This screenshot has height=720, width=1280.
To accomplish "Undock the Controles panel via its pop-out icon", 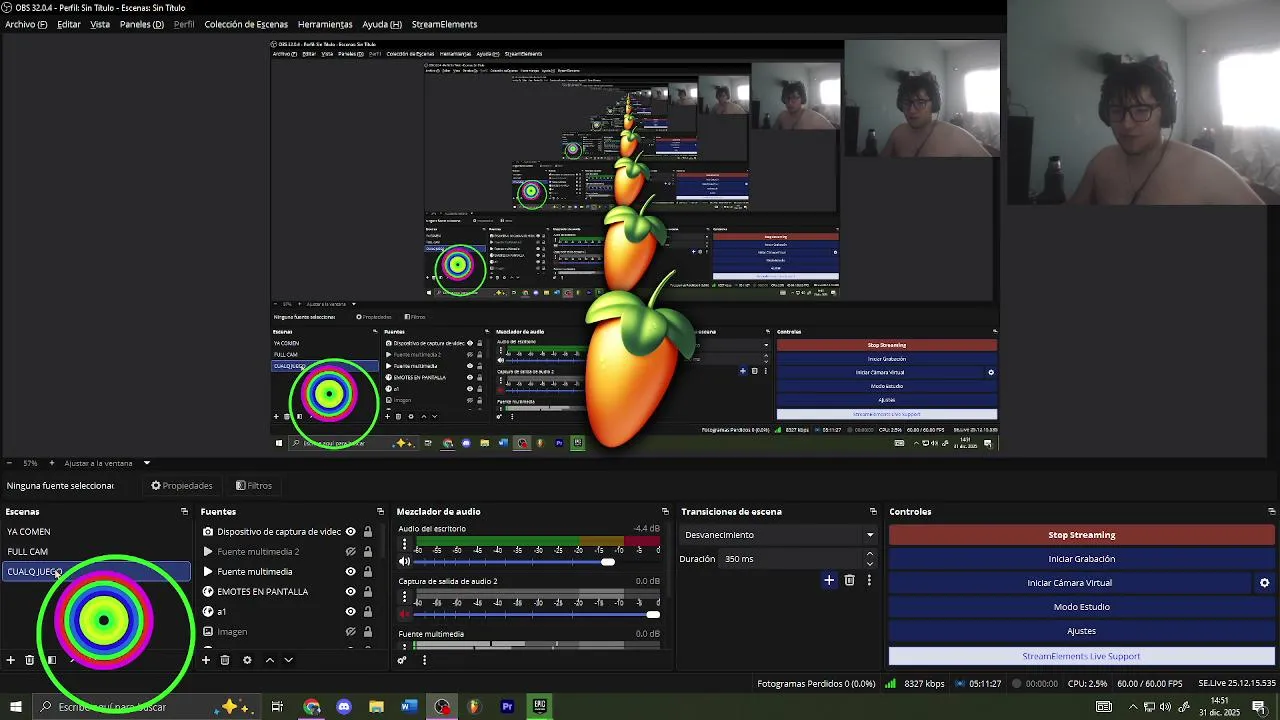I will point(1271,512).
